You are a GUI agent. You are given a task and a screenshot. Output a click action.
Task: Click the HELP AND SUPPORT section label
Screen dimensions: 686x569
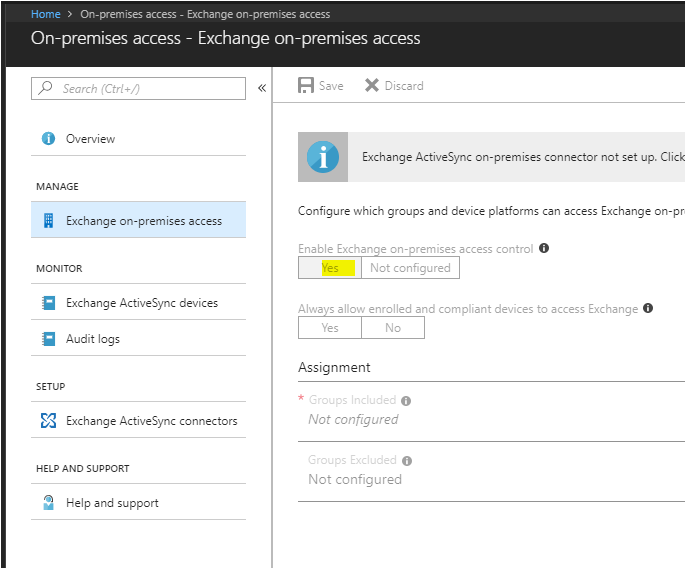point(83,468)
